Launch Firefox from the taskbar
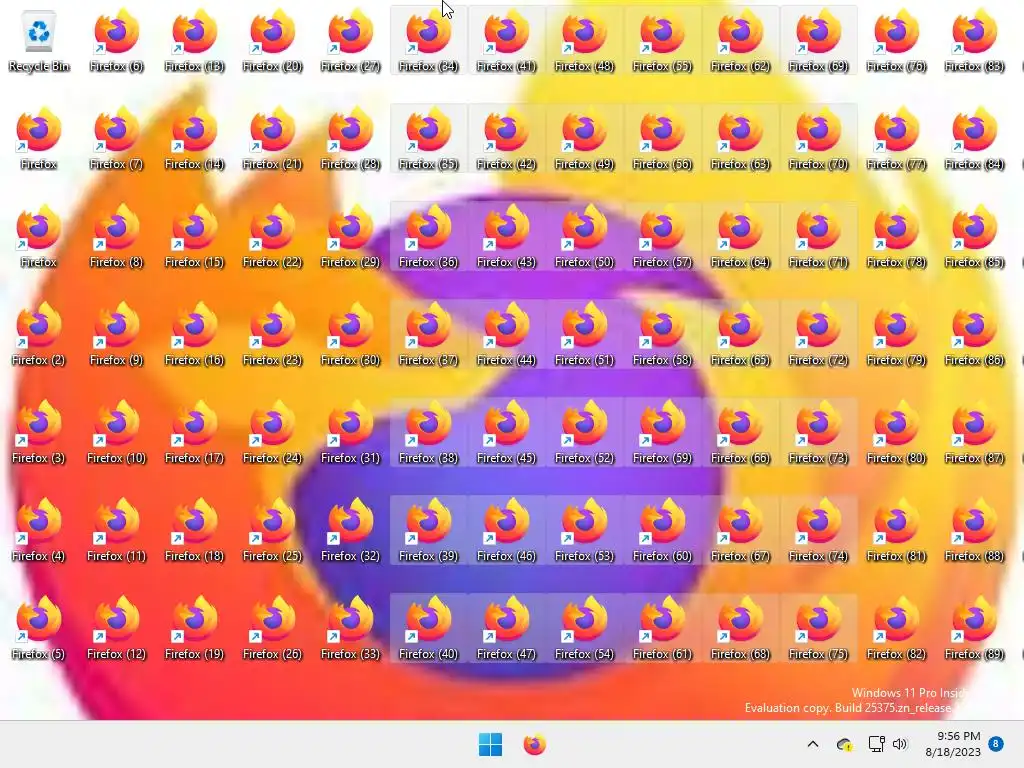The width and height of the screenshot is (1024, 768). [x=534, y=744]
